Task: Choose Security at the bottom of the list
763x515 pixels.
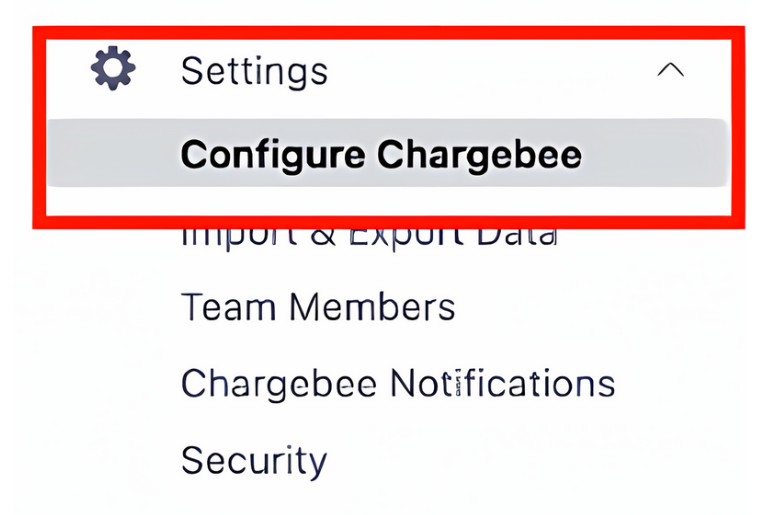Action: pos(254,460)
